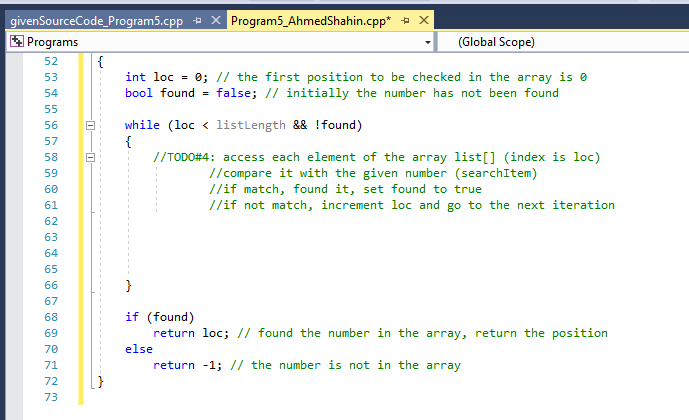The width and height of the screenshot is (689, 420).
Task: Click the 'int' keyword on line 53
Action: [x=135, y=77]
